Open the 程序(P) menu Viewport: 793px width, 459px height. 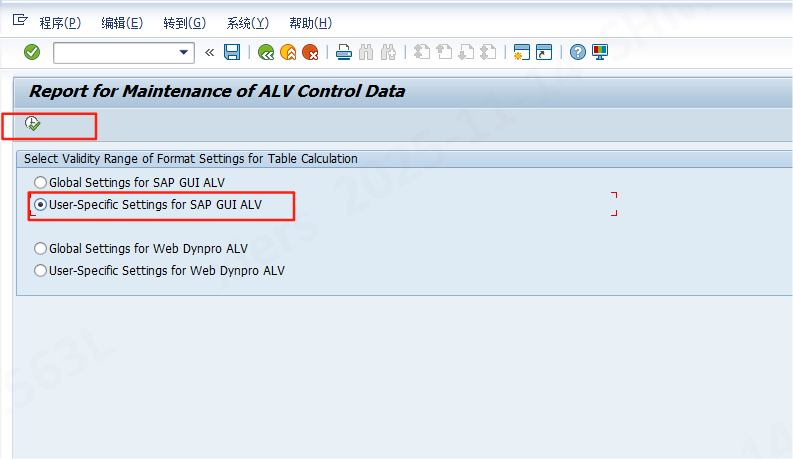[60, 23]
